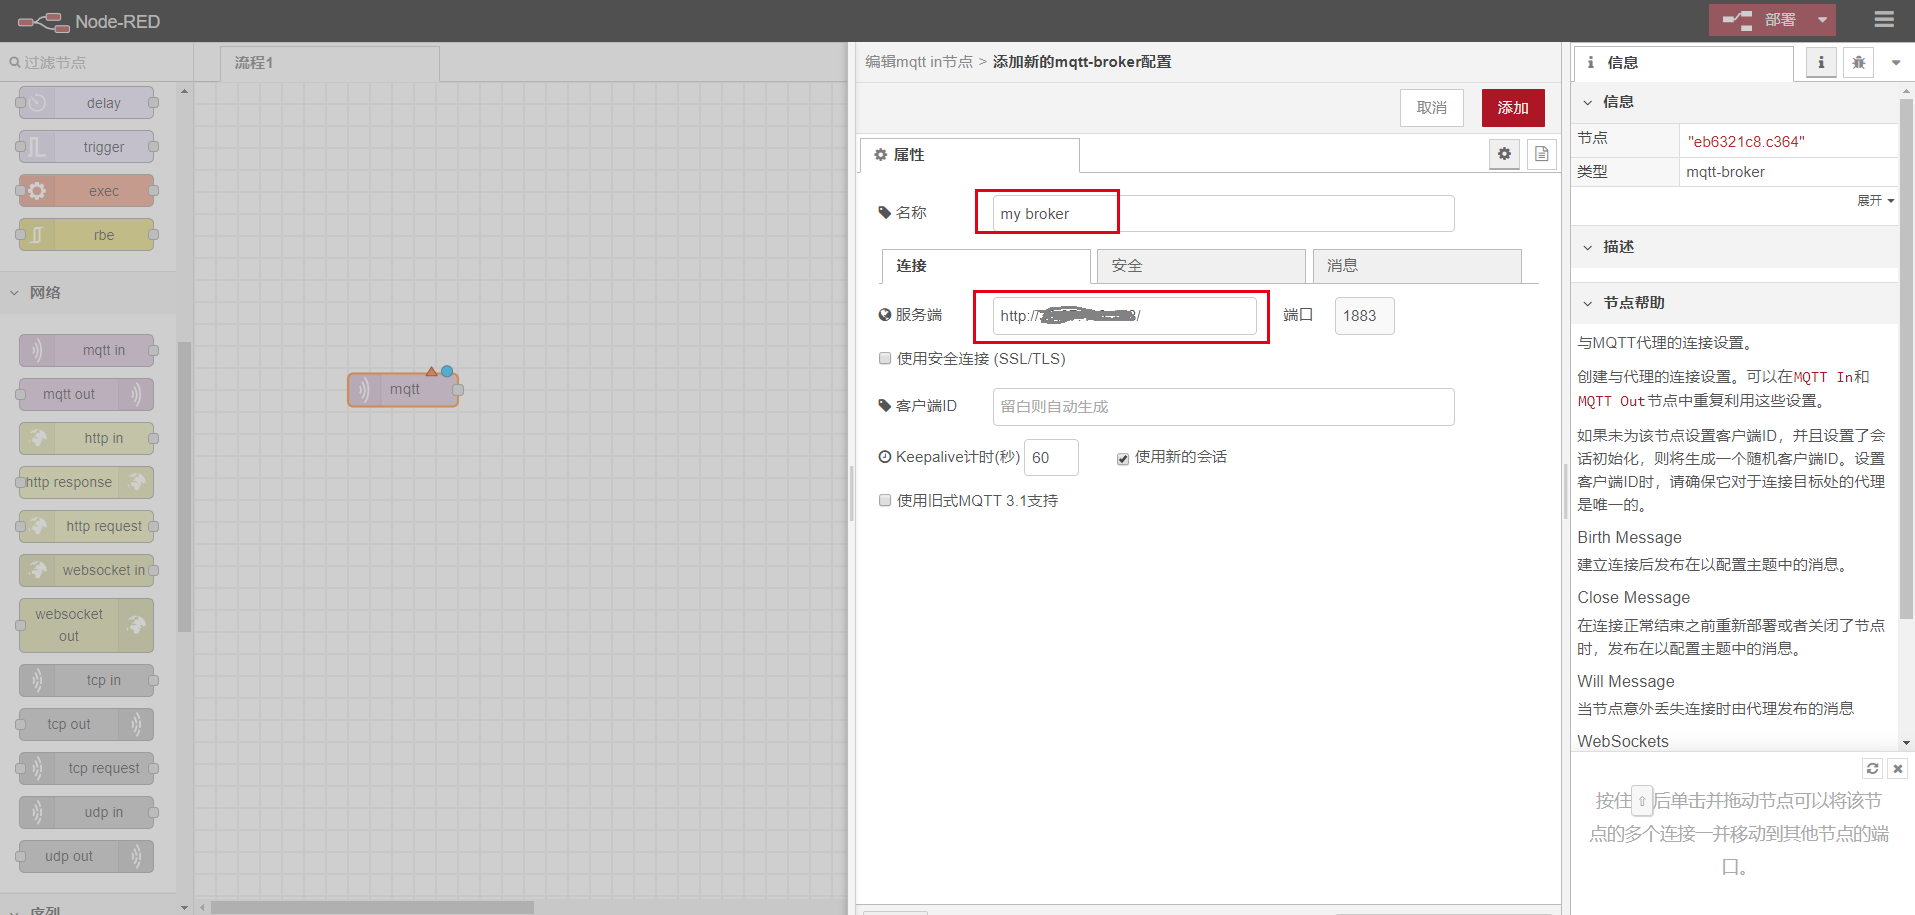
Task: Open the deploy options dropdown arrow
Action: [1822, 20]
